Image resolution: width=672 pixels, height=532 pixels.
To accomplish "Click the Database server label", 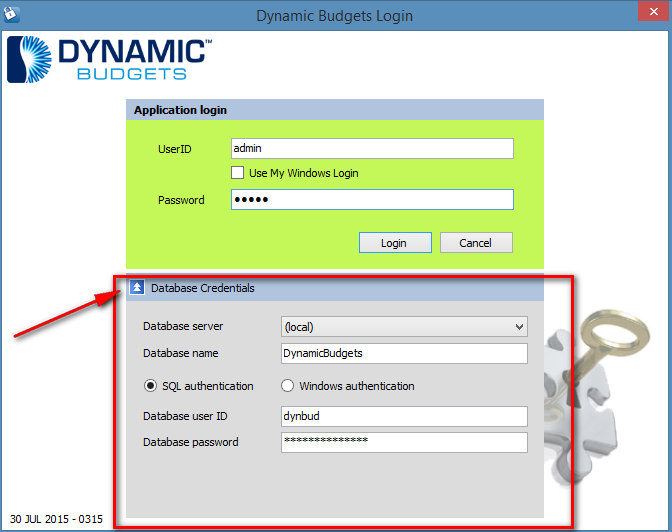I will 183,326.
